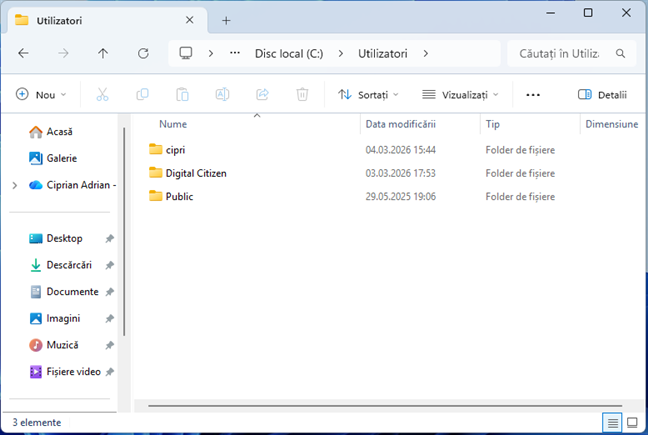The height and width of the screenshot is (435, 648).
Task: Click the Utilizatori breadcrumb segment
Action: coord(383,54)
